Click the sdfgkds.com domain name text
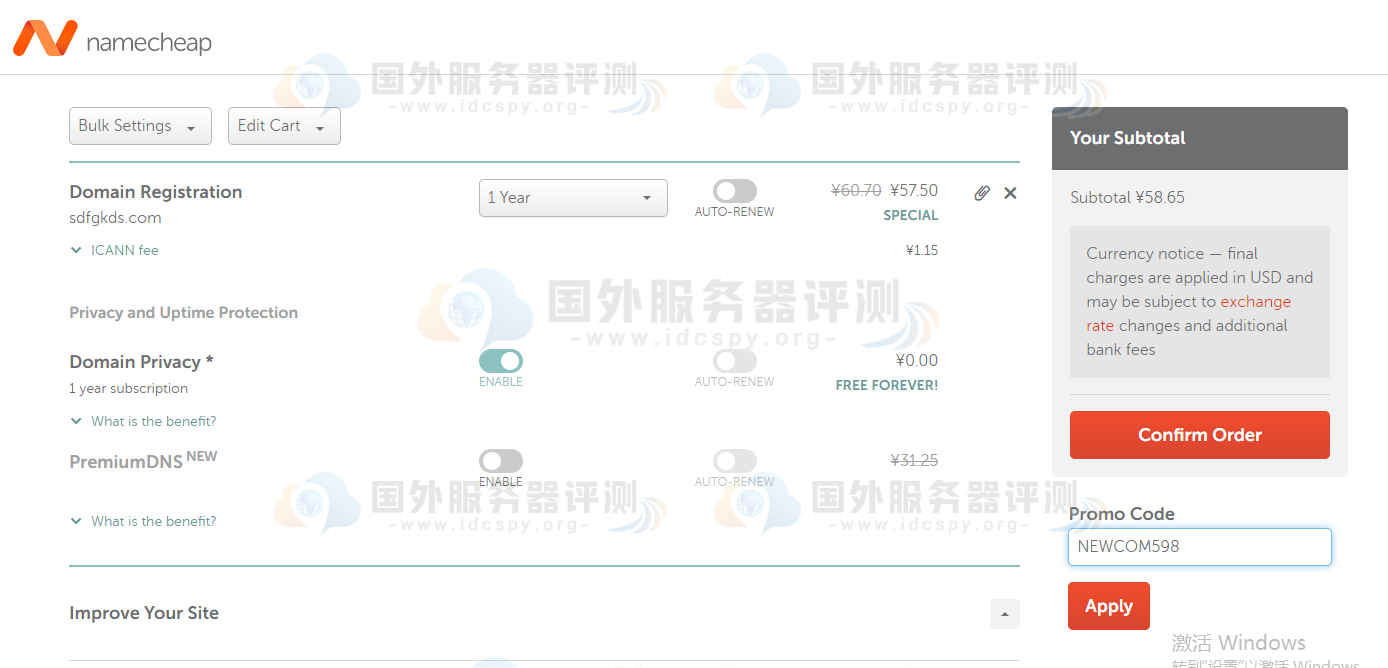 click(x=115, y=218)
